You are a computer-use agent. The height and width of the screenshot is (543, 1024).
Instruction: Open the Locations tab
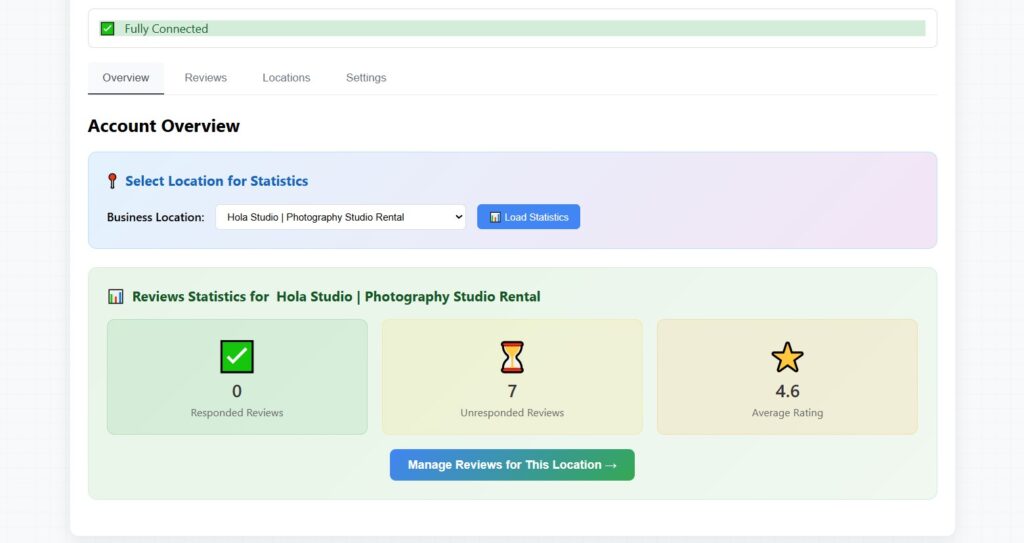click(286, 78)
